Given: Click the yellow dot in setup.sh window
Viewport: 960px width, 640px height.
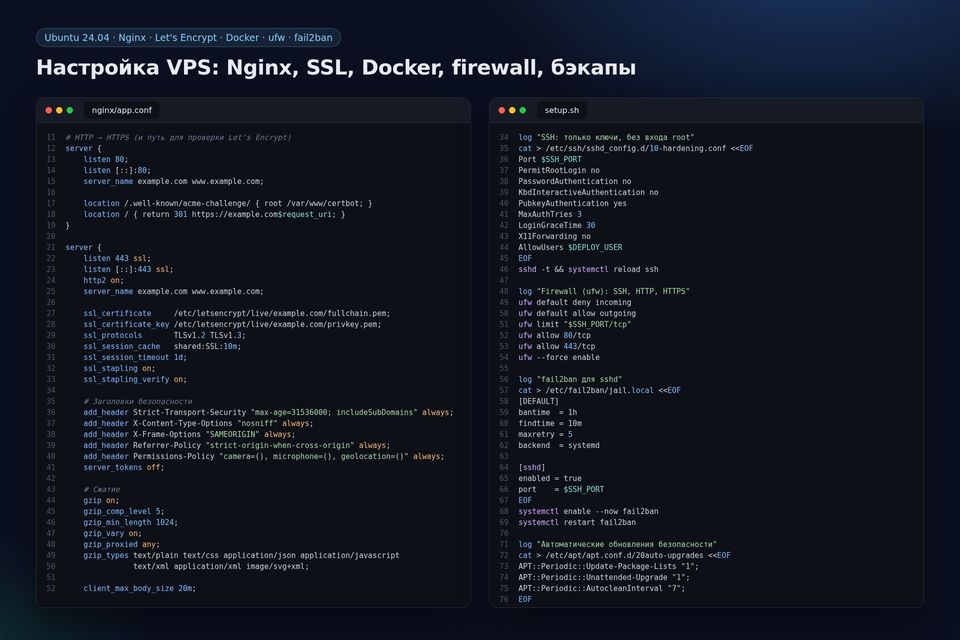Looking at the screenshot, I should [512, 110].
